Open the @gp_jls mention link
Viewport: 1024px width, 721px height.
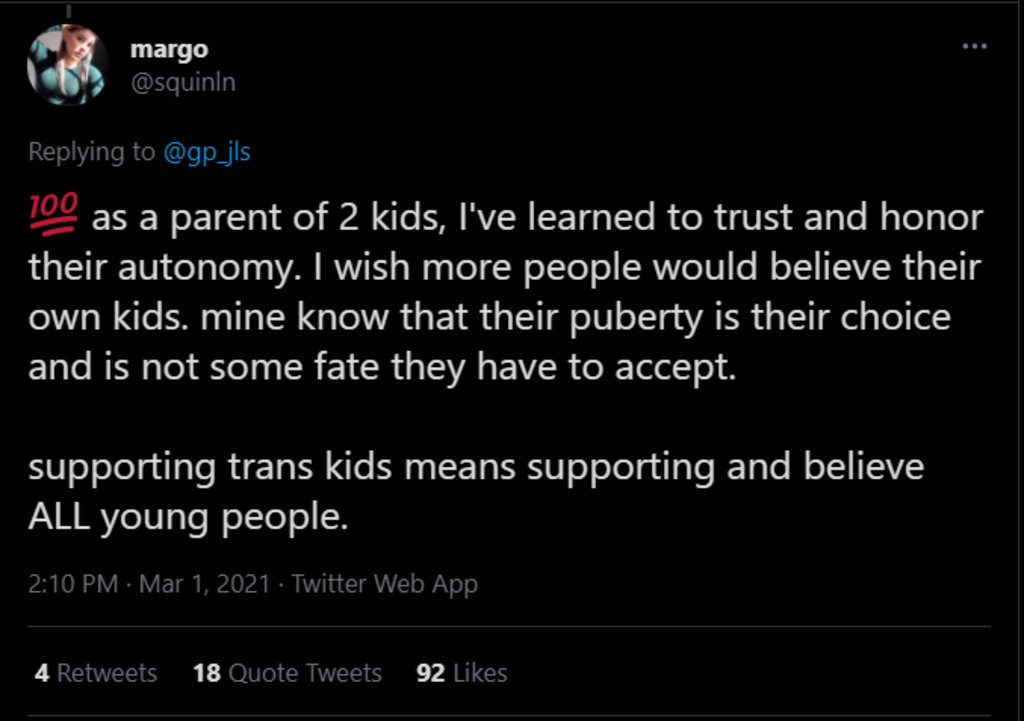coord(206,152)
